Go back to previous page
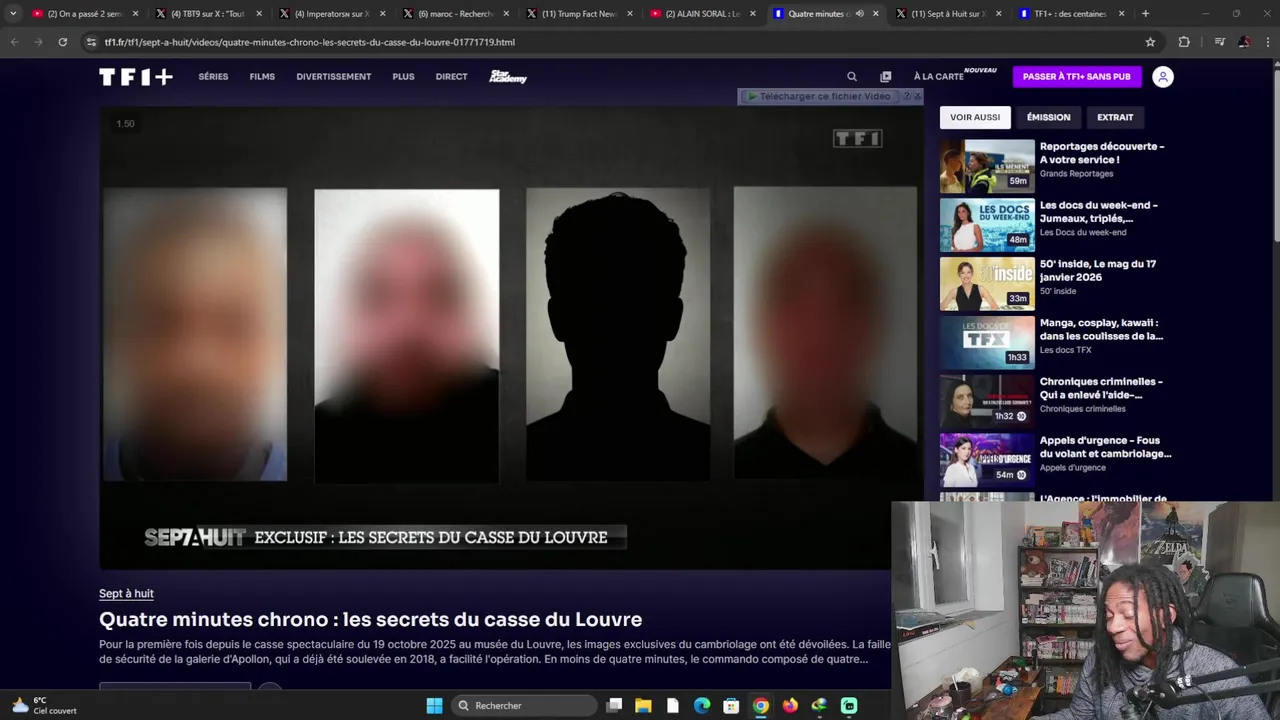The width and height of the screenshot is (1280, 720). tap(14, 42)
